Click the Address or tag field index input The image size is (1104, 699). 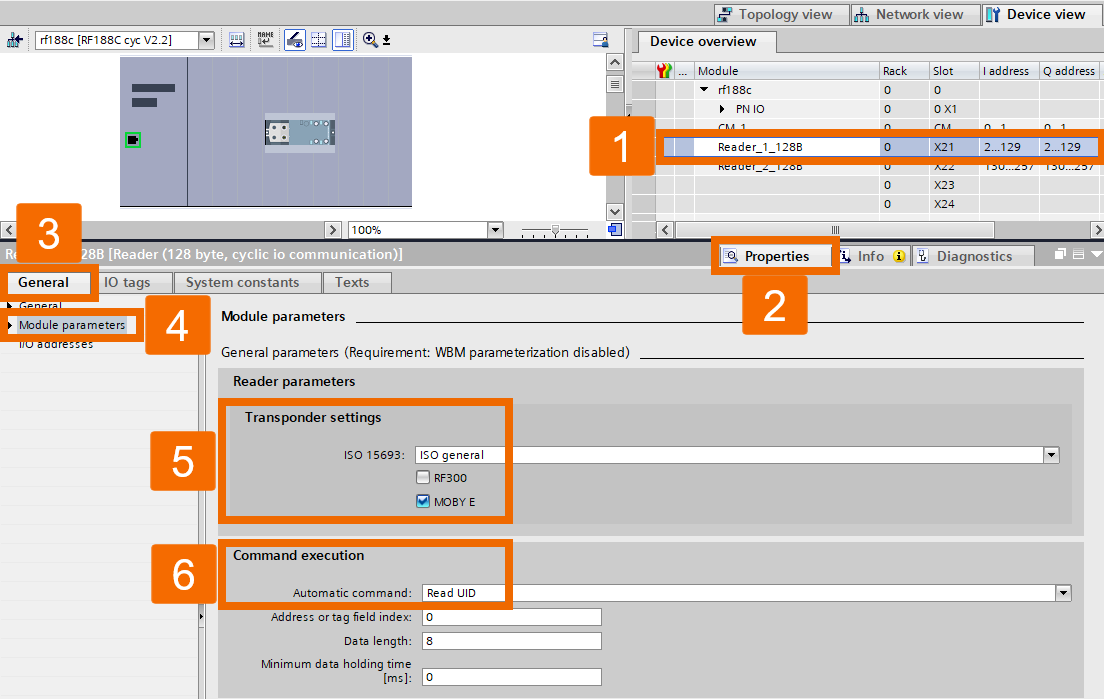click(512, 617)
